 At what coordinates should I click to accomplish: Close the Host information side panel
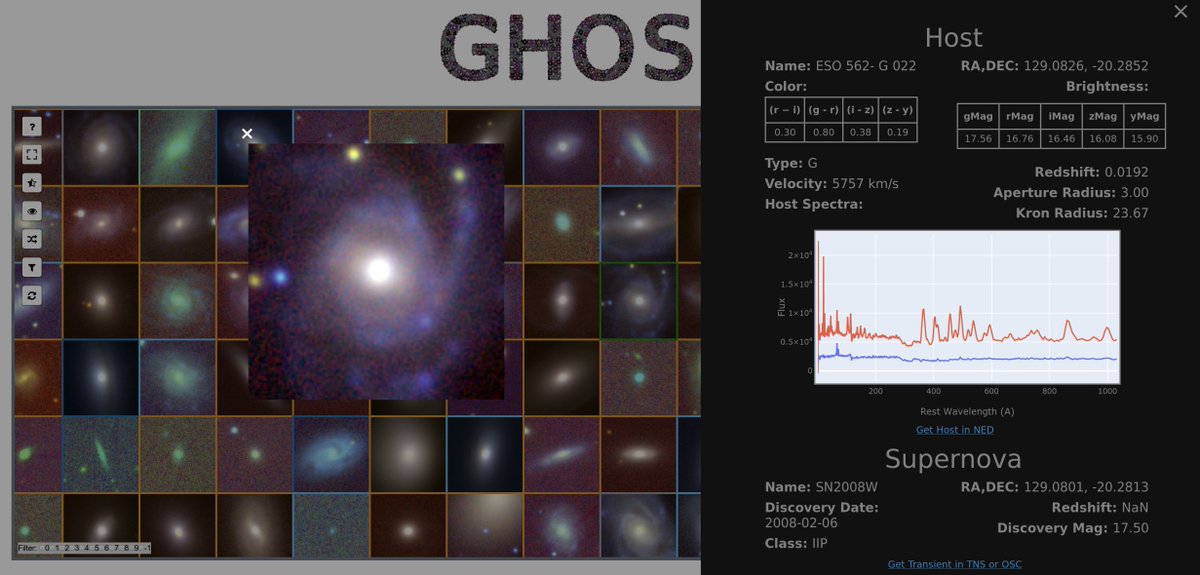[x=1180, y=11]
